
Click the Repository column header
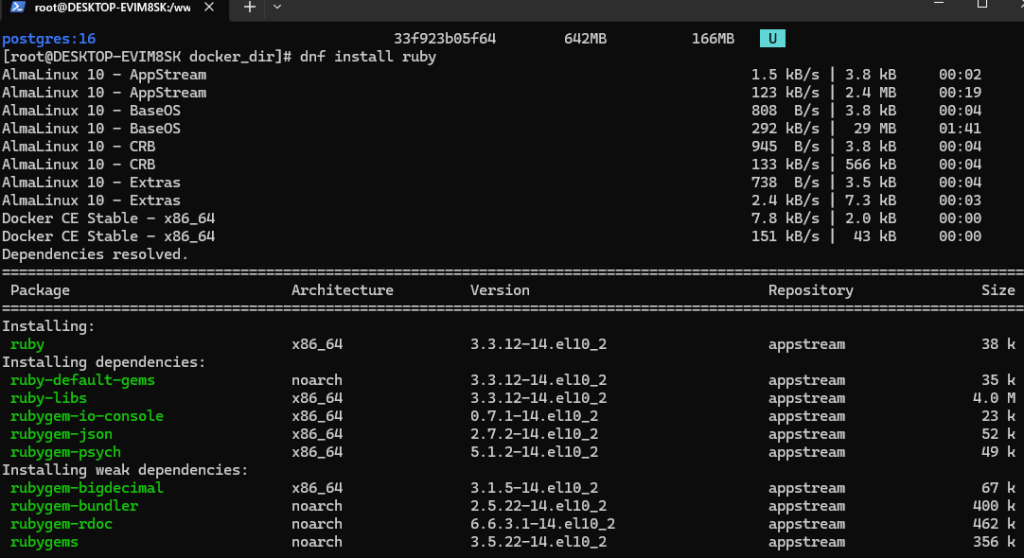pyautogui.click(x=810, y=291)
